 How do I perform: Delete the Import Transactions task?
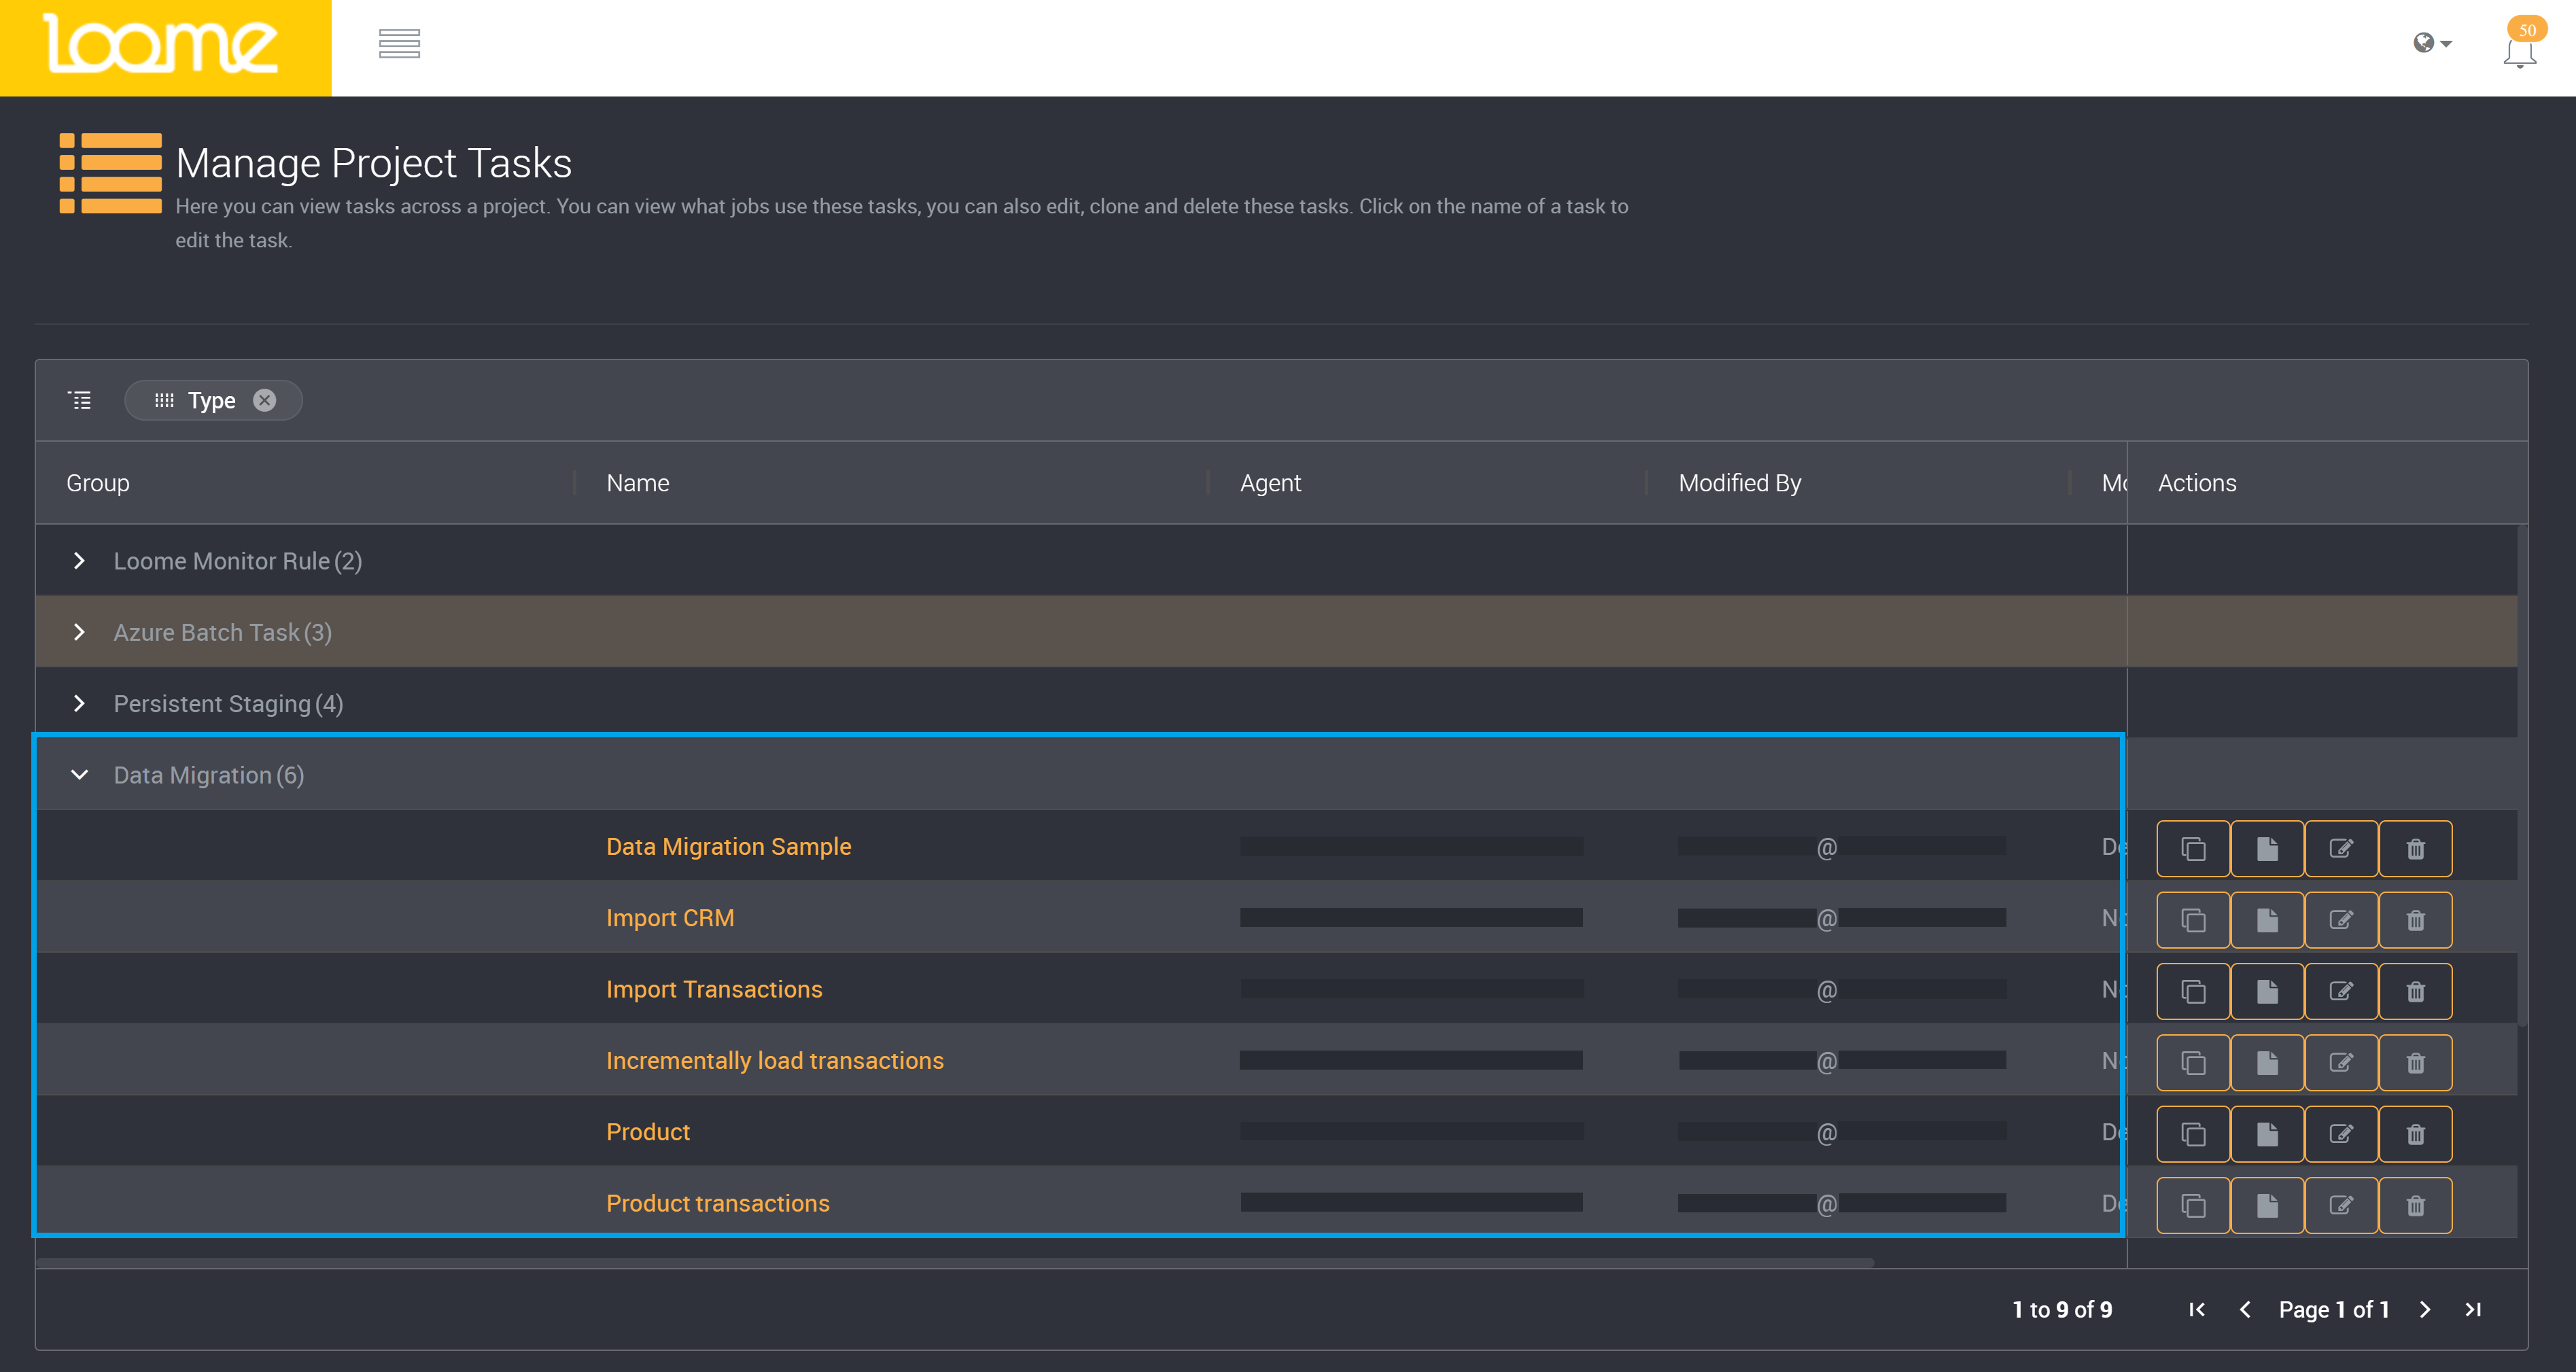(x=2415, y=991)
